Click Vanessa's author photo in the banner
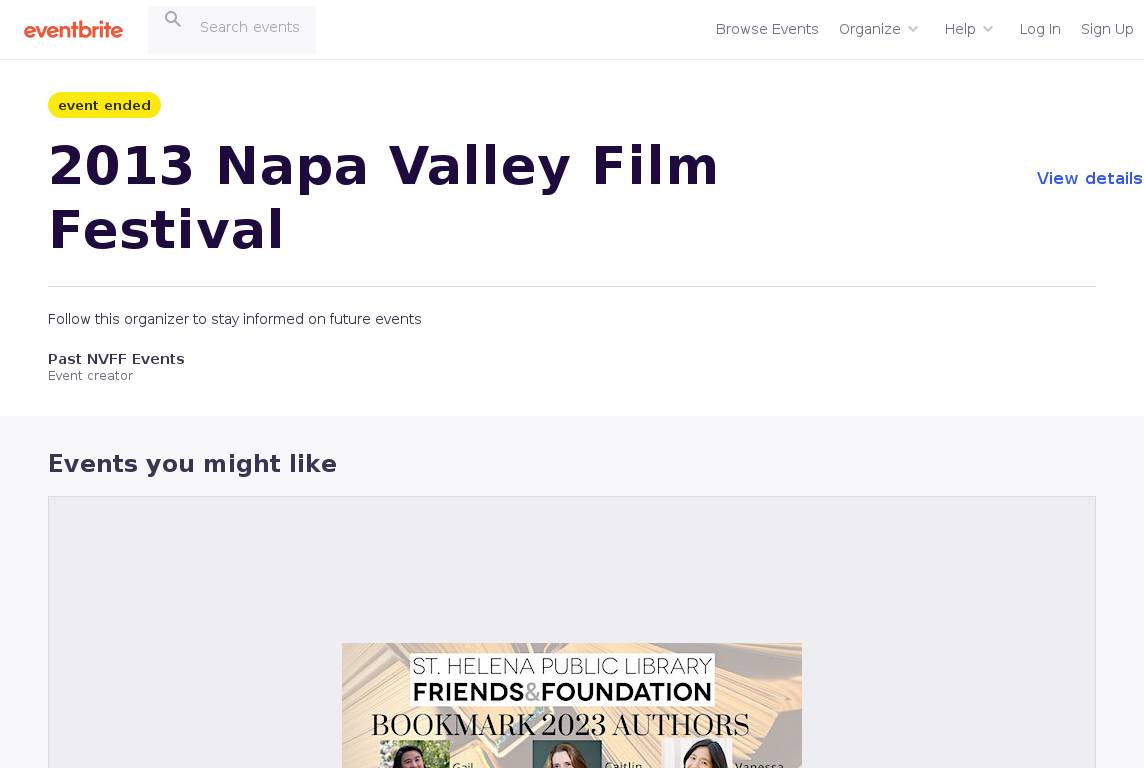Image resolution: width=1144 pixels, height=768 pixels. point(706,755)
